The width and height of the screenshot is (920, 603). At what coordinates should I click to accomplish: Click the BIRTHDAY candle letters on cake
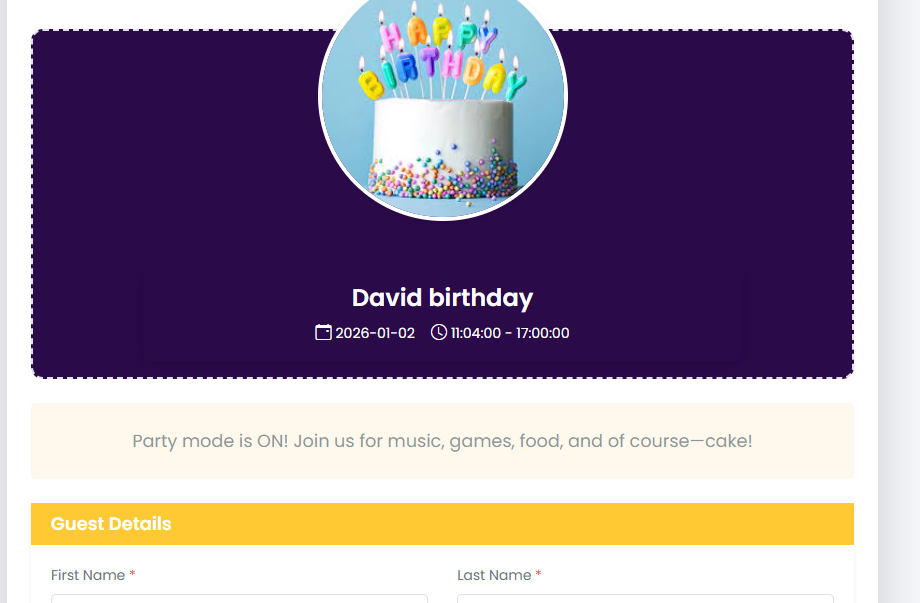coord(440,73)
